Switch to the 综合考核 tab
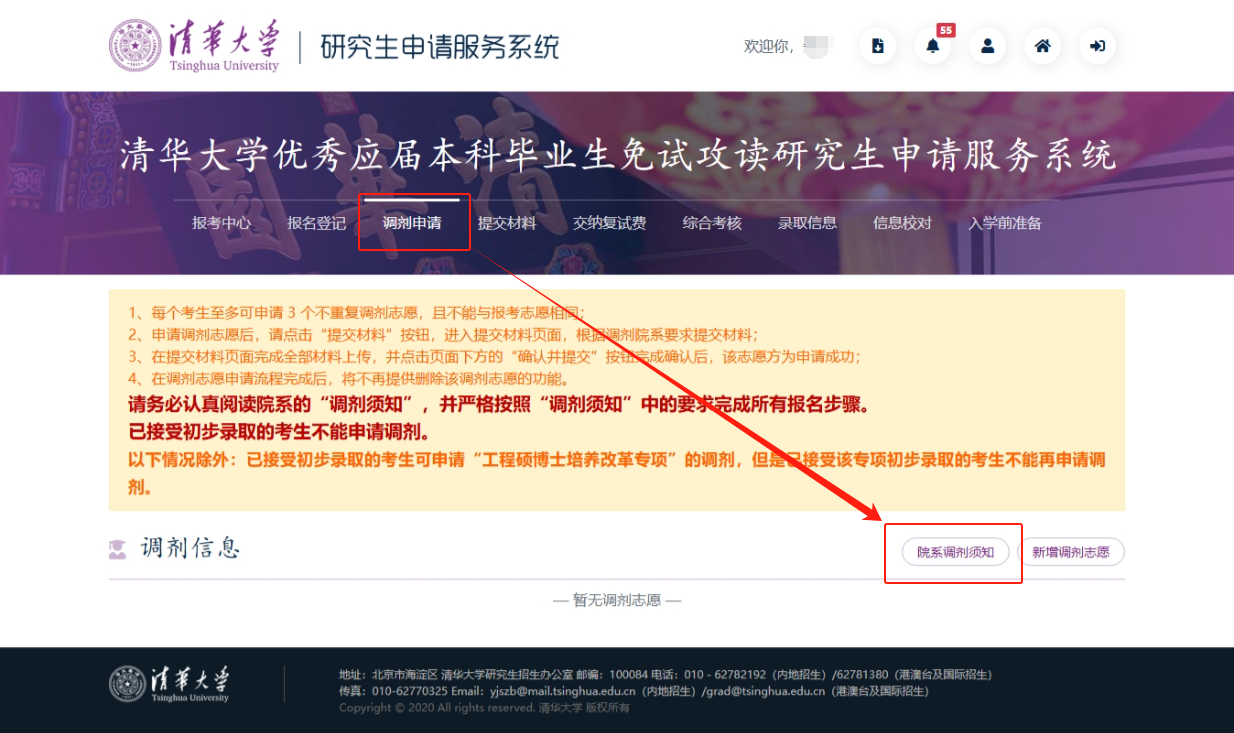This screenshot has width=1234, height=733. (712, 223)
